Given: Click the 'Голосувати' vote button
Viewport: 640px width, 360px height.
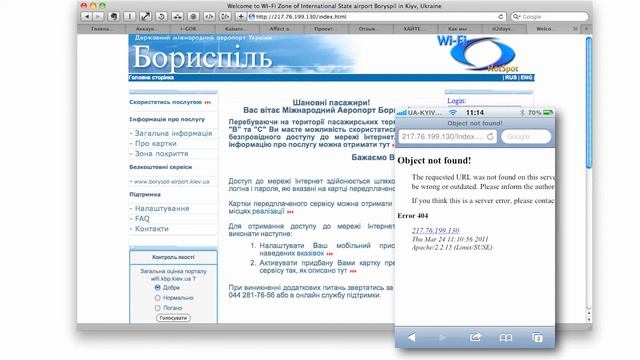Looking at the screenshot, I should (173, 318).
